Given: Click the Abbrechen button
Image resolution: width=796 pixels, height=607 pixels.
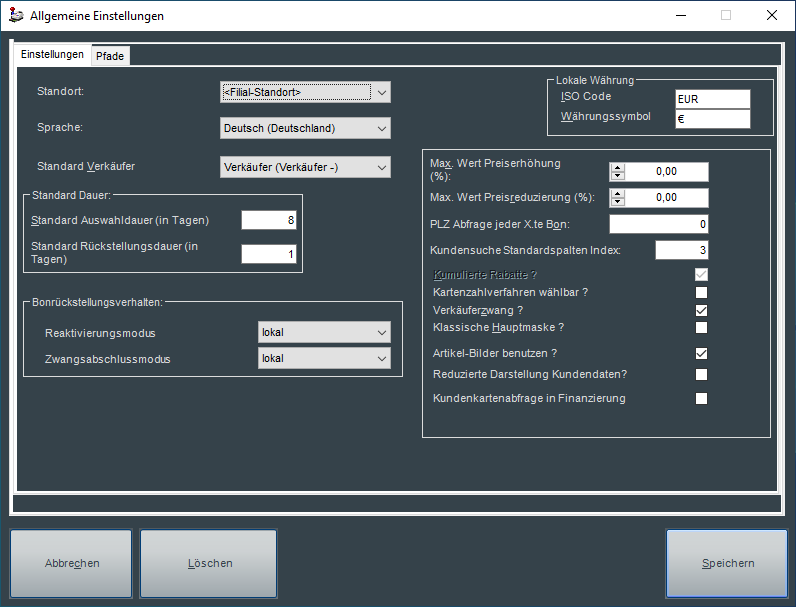Looking at the screenshot, I should click(x=72, y=564).
